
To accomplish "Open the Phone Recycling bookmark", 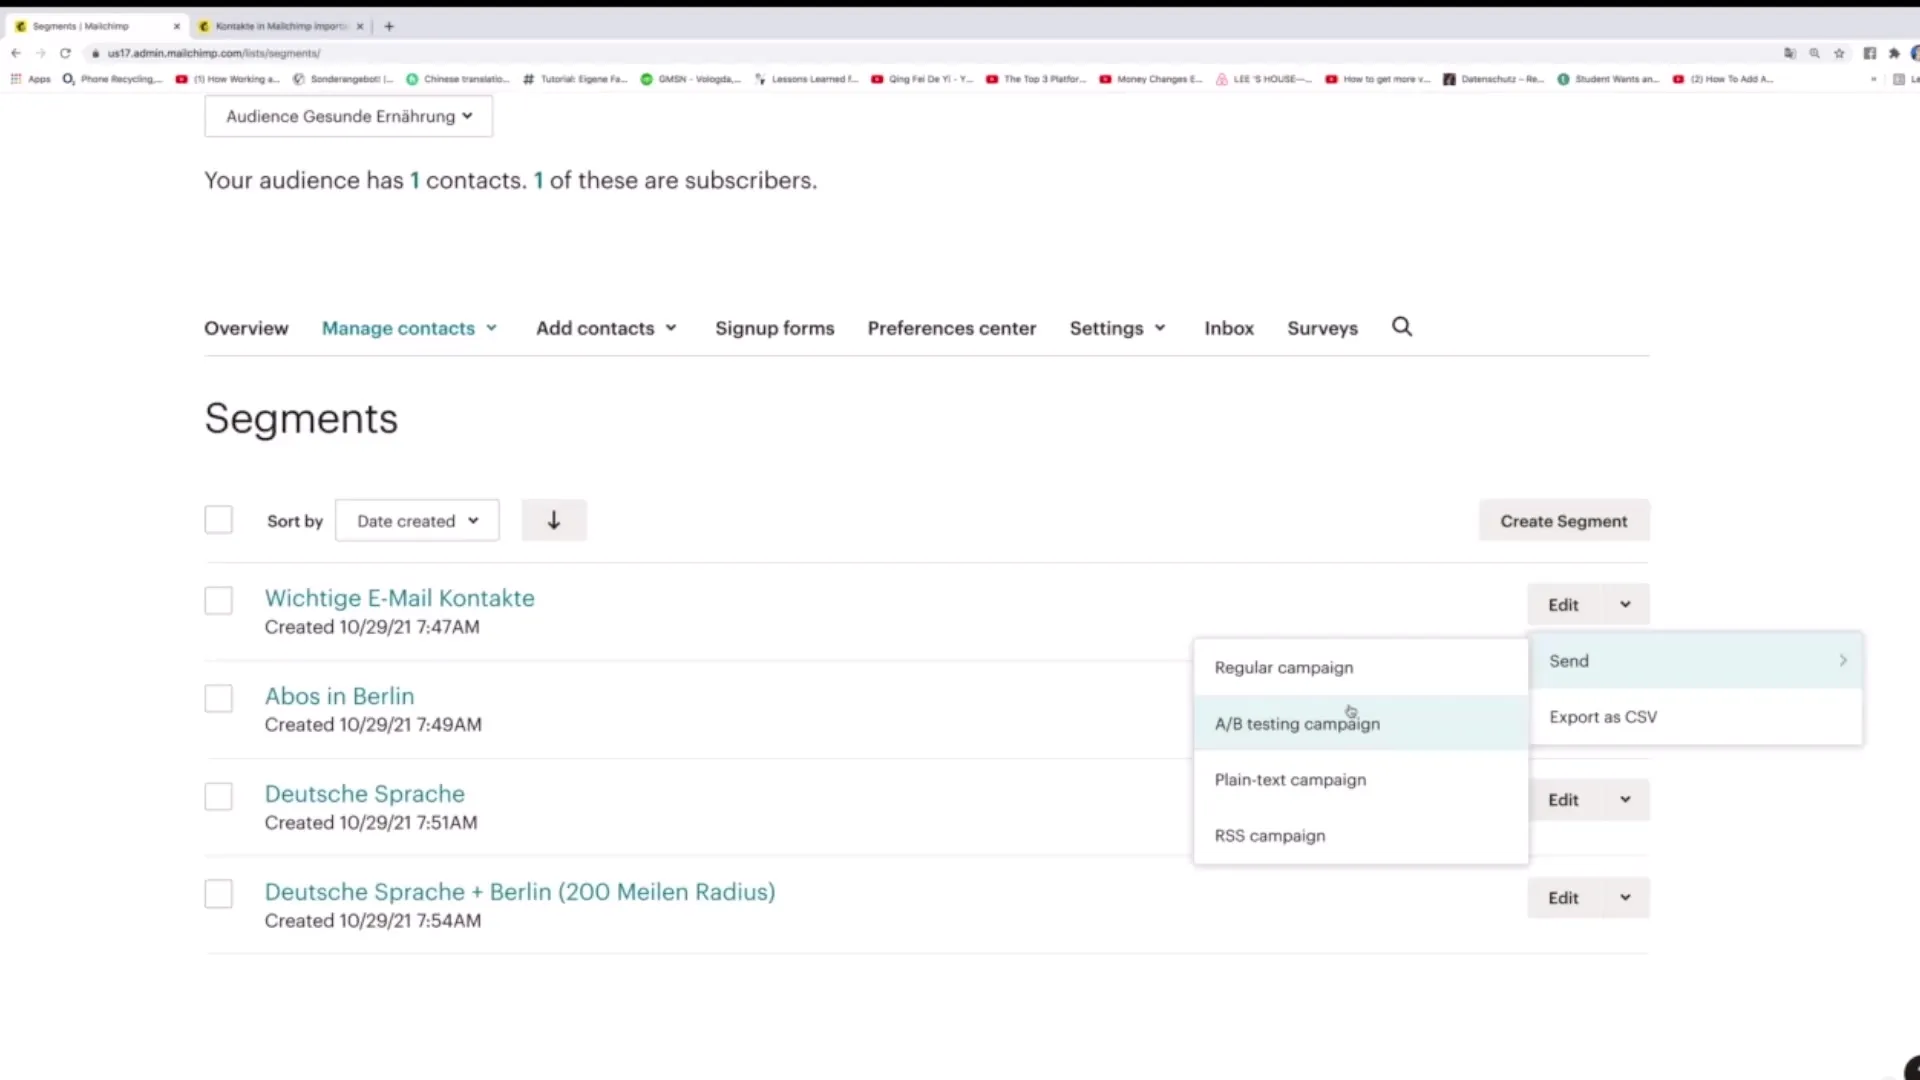I will [x=112, y=79].
